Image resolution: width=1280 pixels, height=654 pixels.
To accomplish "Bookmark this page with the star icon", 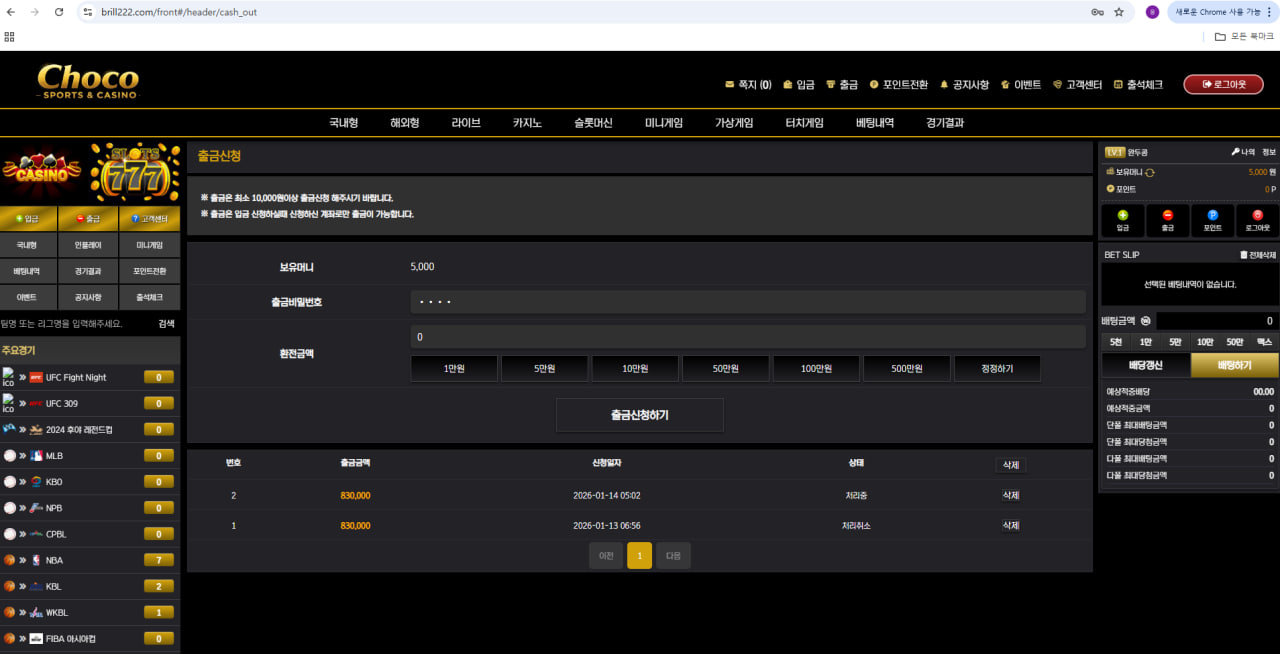I will pos(1119,12).
